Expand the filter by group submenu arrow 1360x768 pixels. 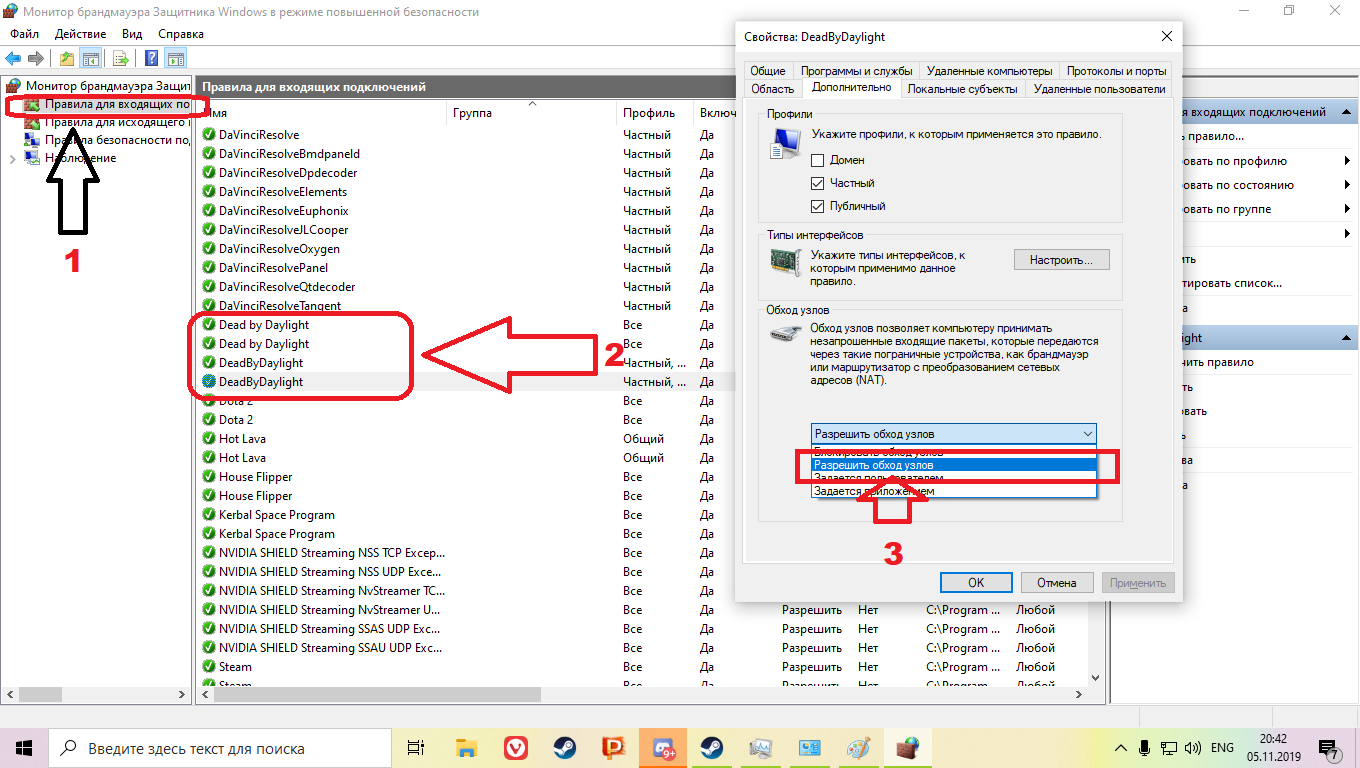coord(1347,209)
